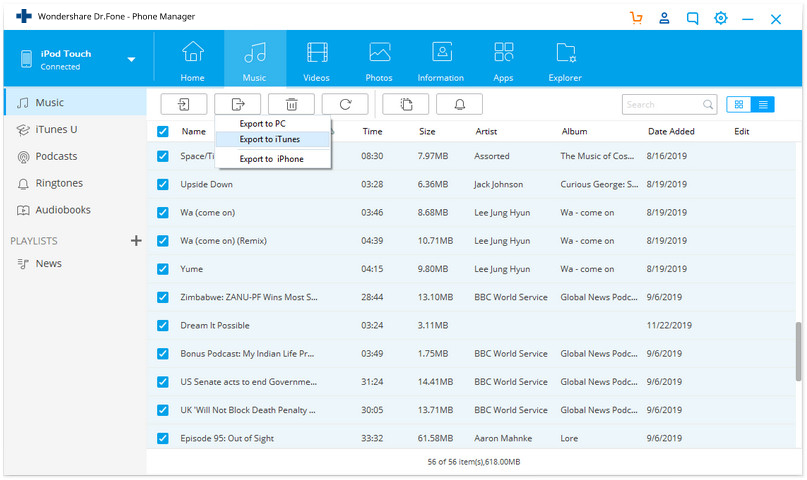Click the export toolbar button
This screenshot has width=807, height=480.
point(238,104)
